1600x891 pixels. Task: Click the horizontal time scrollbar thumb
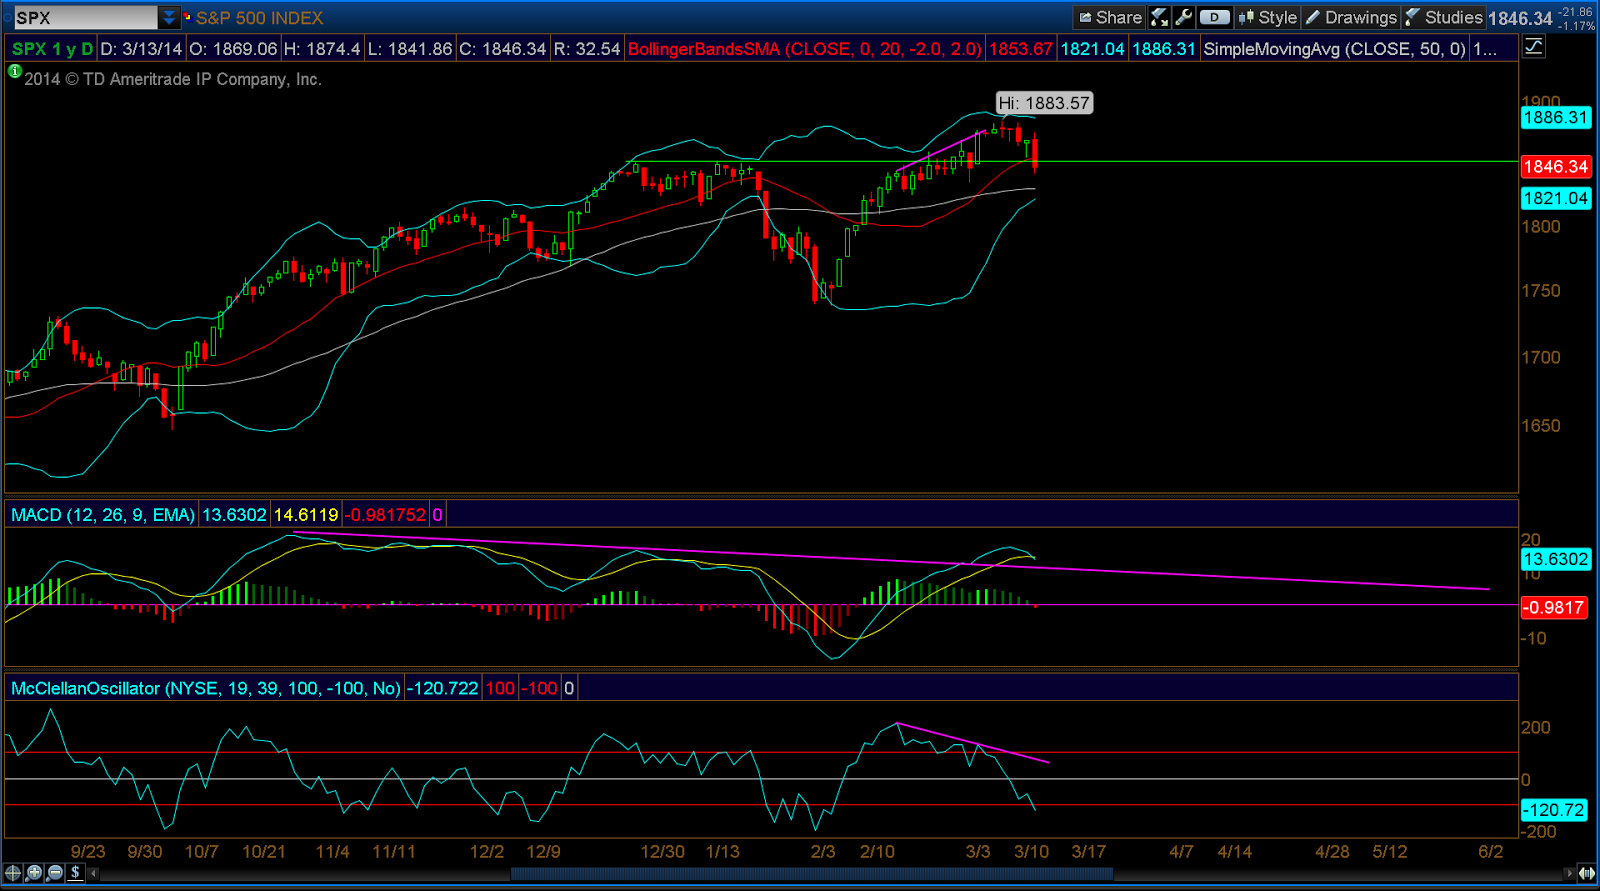[812, 873]
